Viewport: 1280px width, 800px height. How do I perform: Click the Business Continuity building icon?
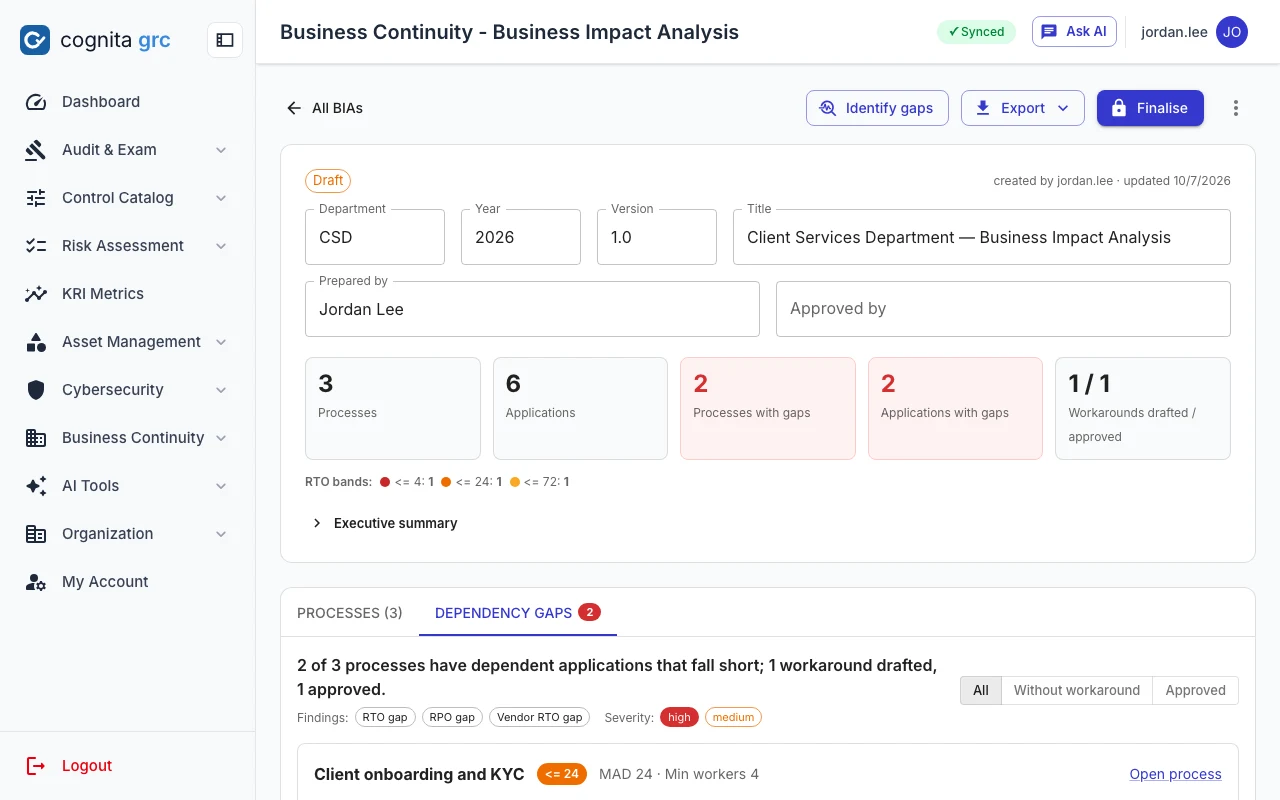36,438
